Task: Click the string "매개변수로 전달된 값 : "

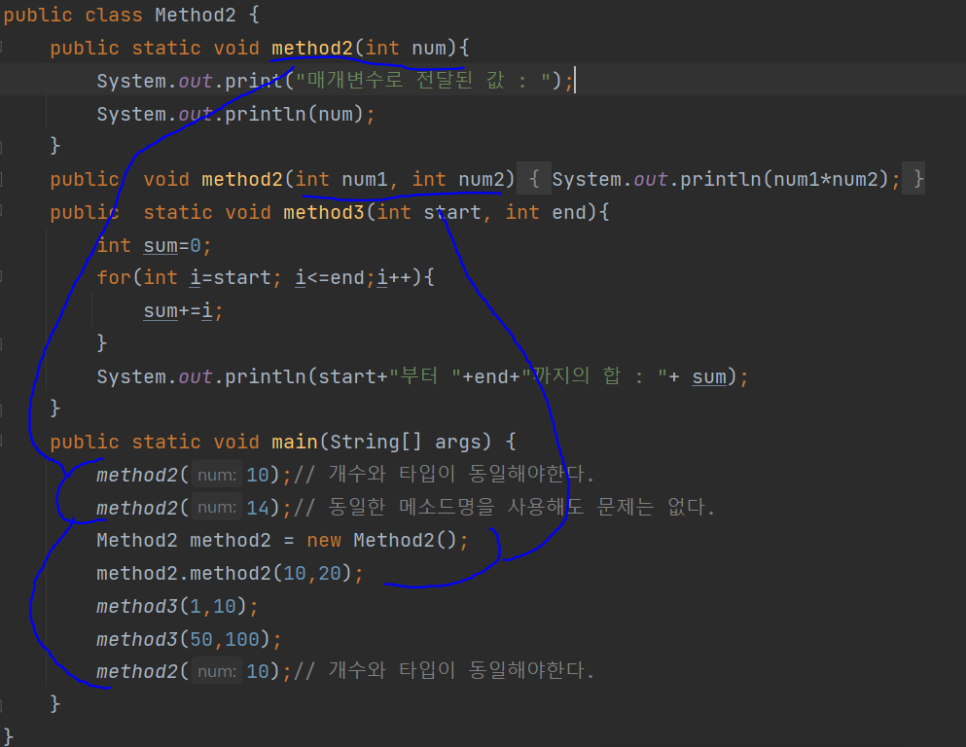Action: coord(424,81)
